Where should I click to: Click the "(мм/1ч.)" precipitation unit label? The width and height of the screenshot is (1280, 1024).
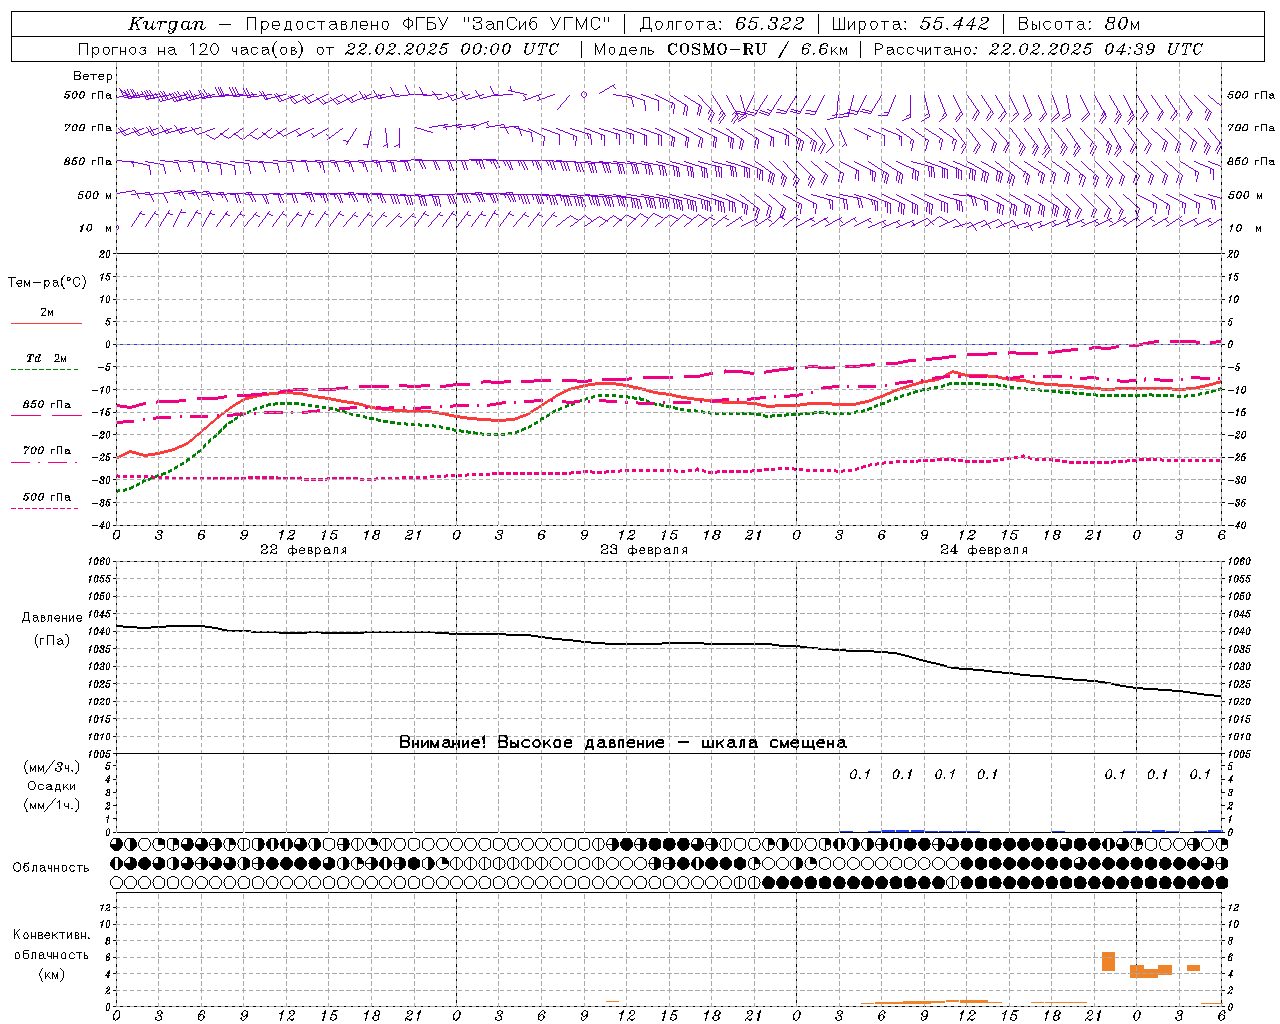click(52, 805)
